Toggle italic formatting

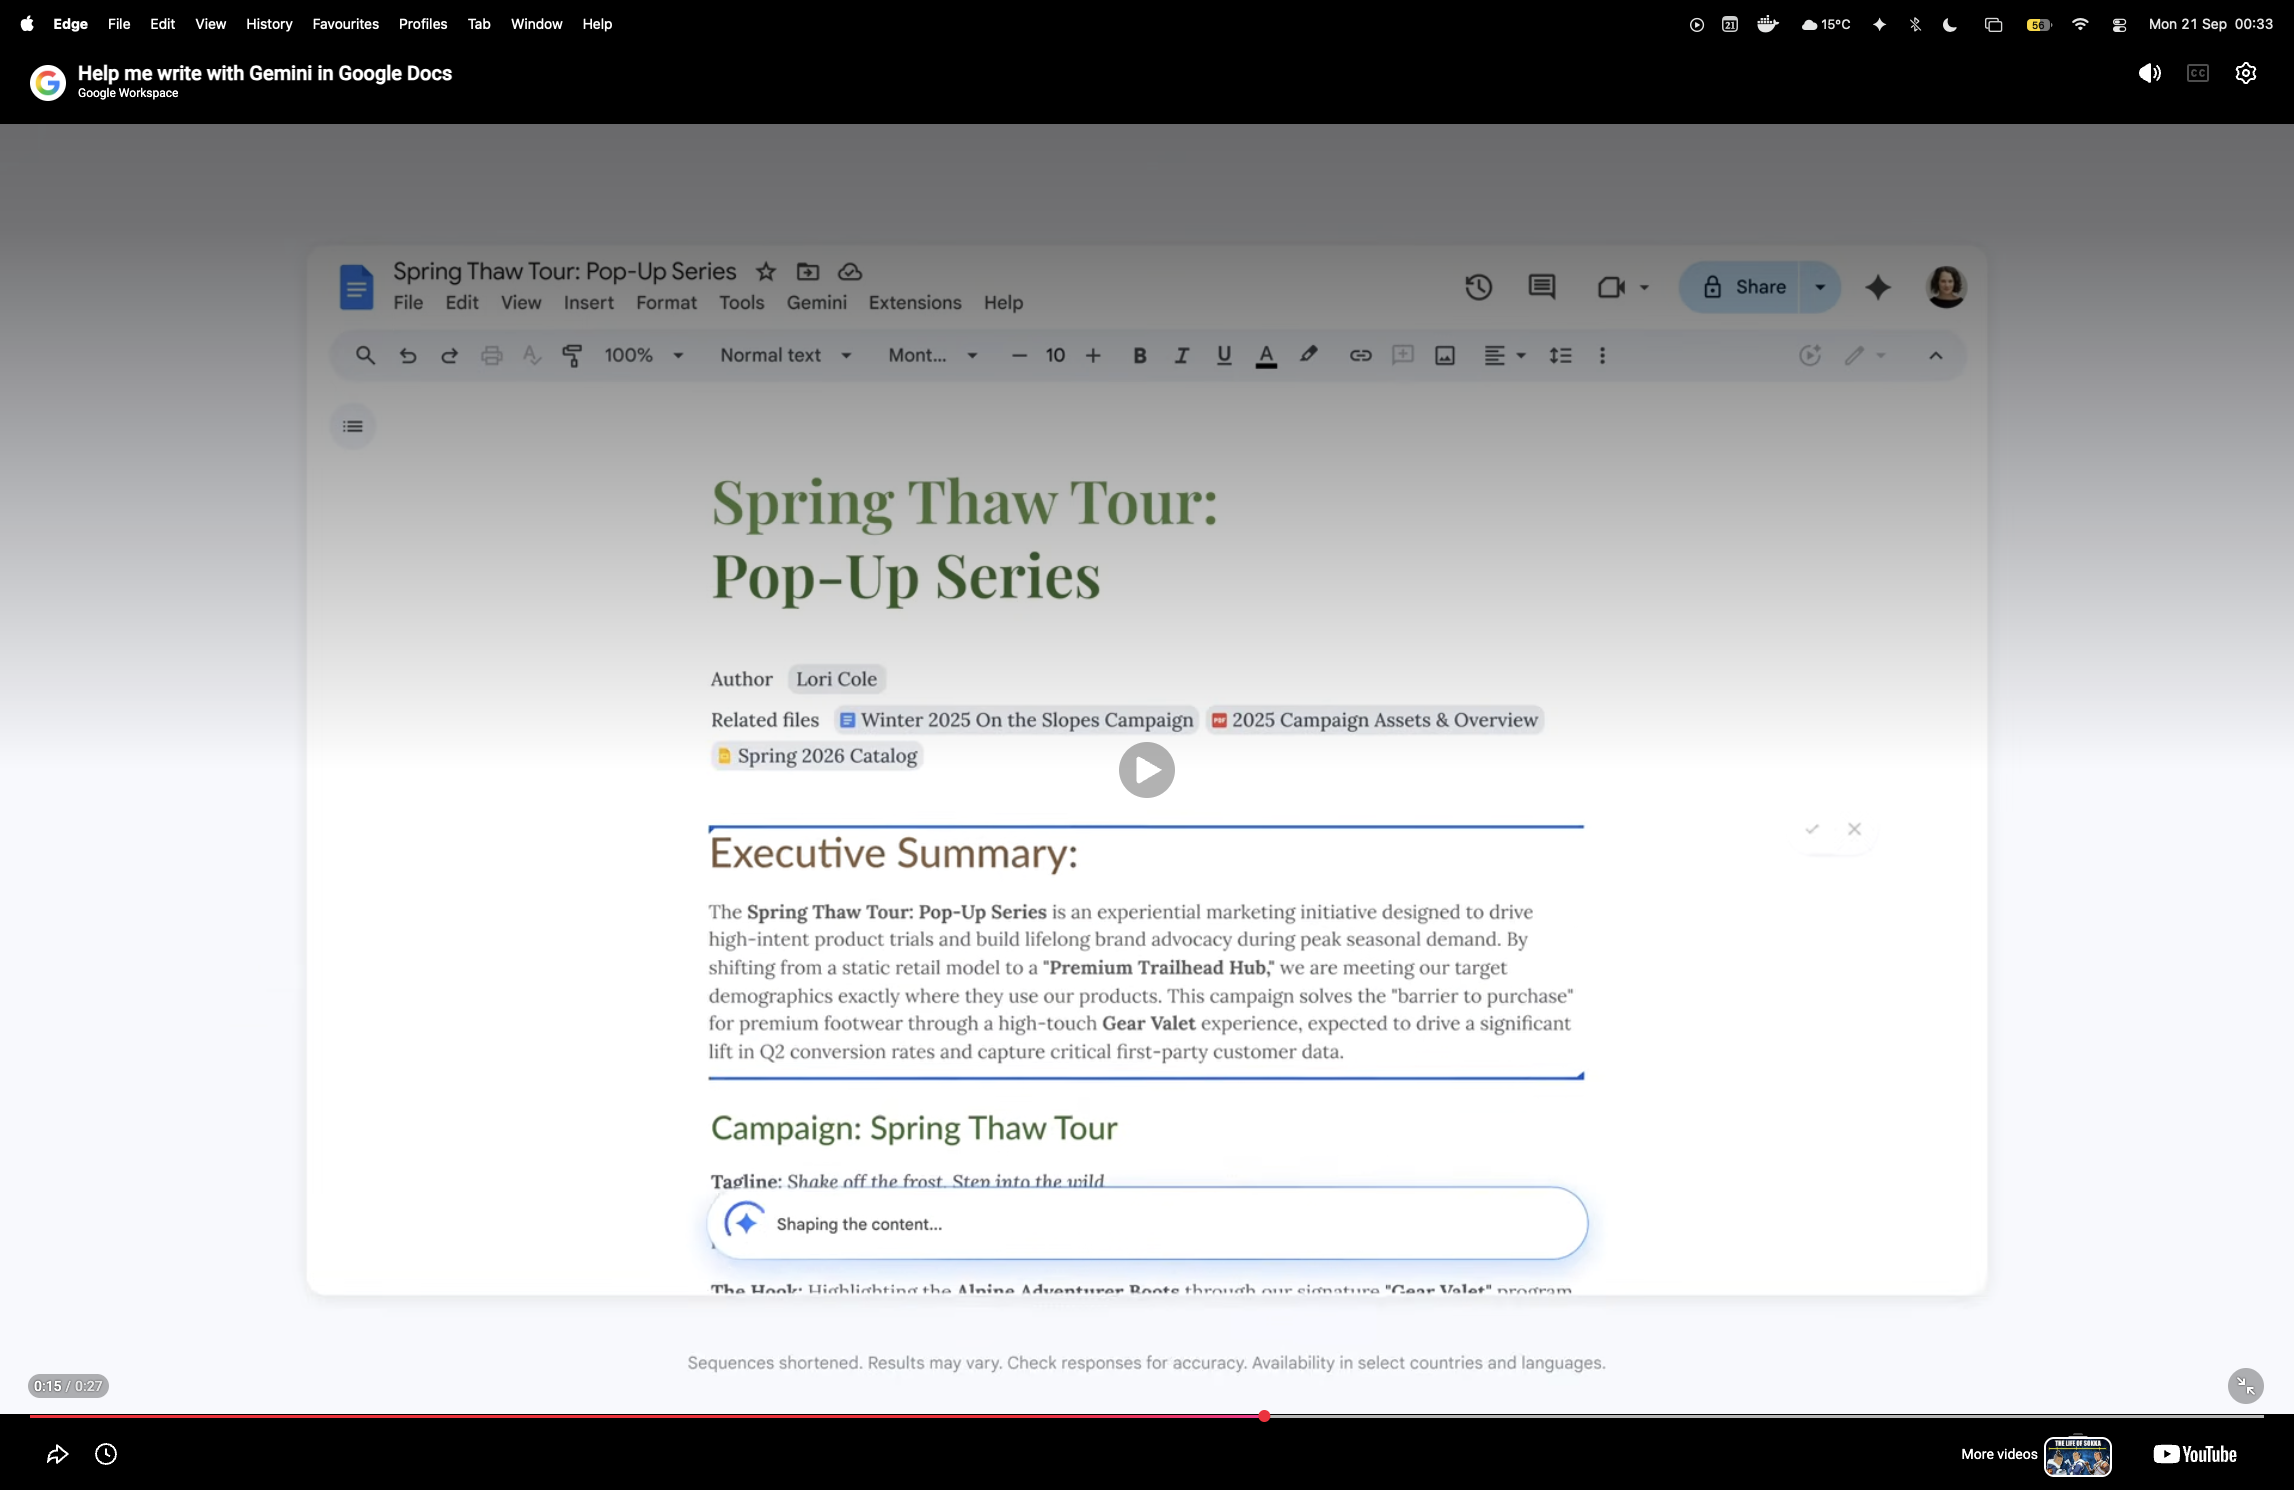tap(1181, 355)
